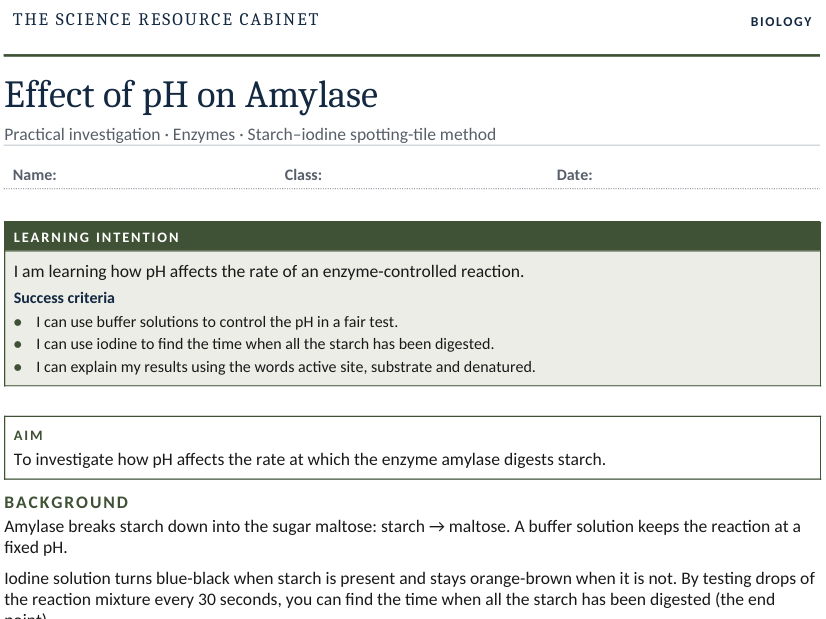Click the bullet beside buffer solutions criterion
The height and width of the screenshot is (619, 826).
pos(18,322)
